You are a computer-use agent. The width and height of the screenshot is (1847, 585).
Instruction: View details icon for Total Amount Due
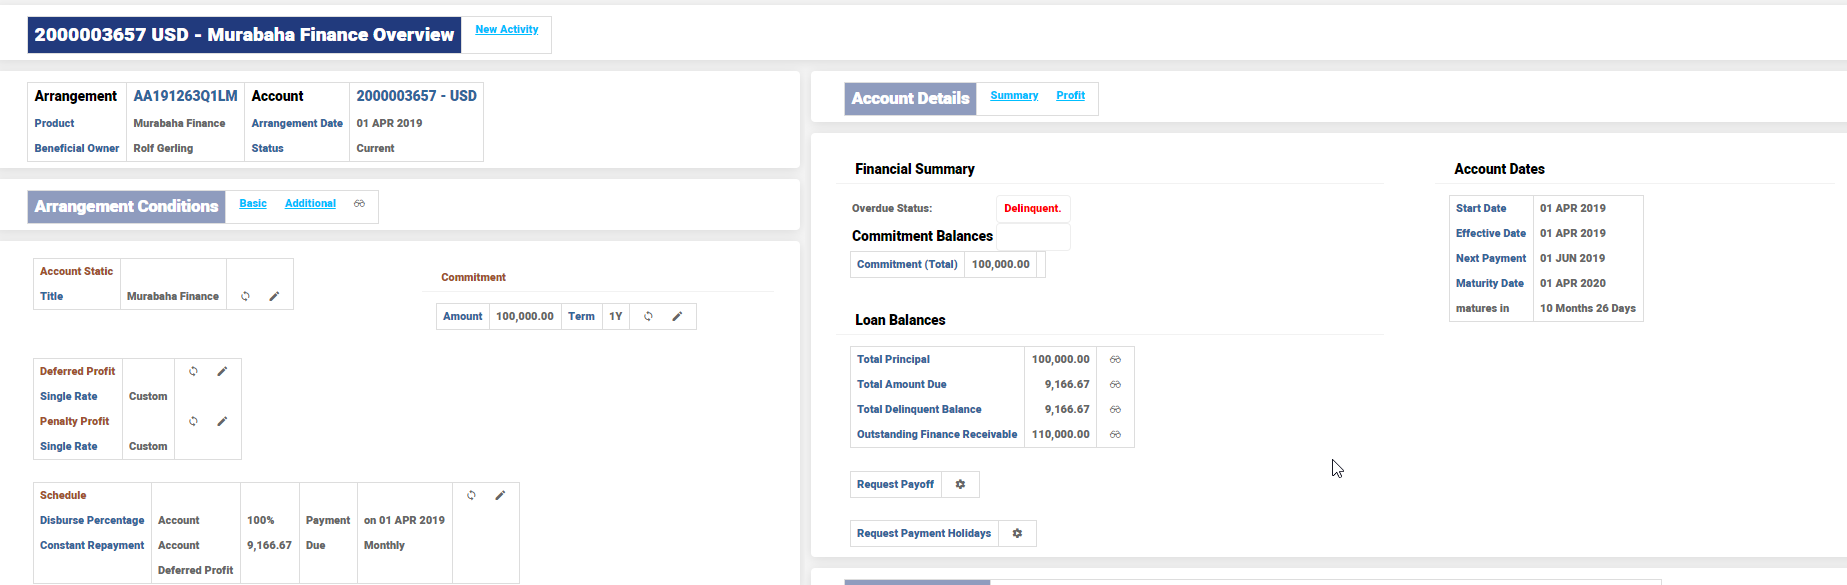pyautogui.click(x=1115, y=385)
